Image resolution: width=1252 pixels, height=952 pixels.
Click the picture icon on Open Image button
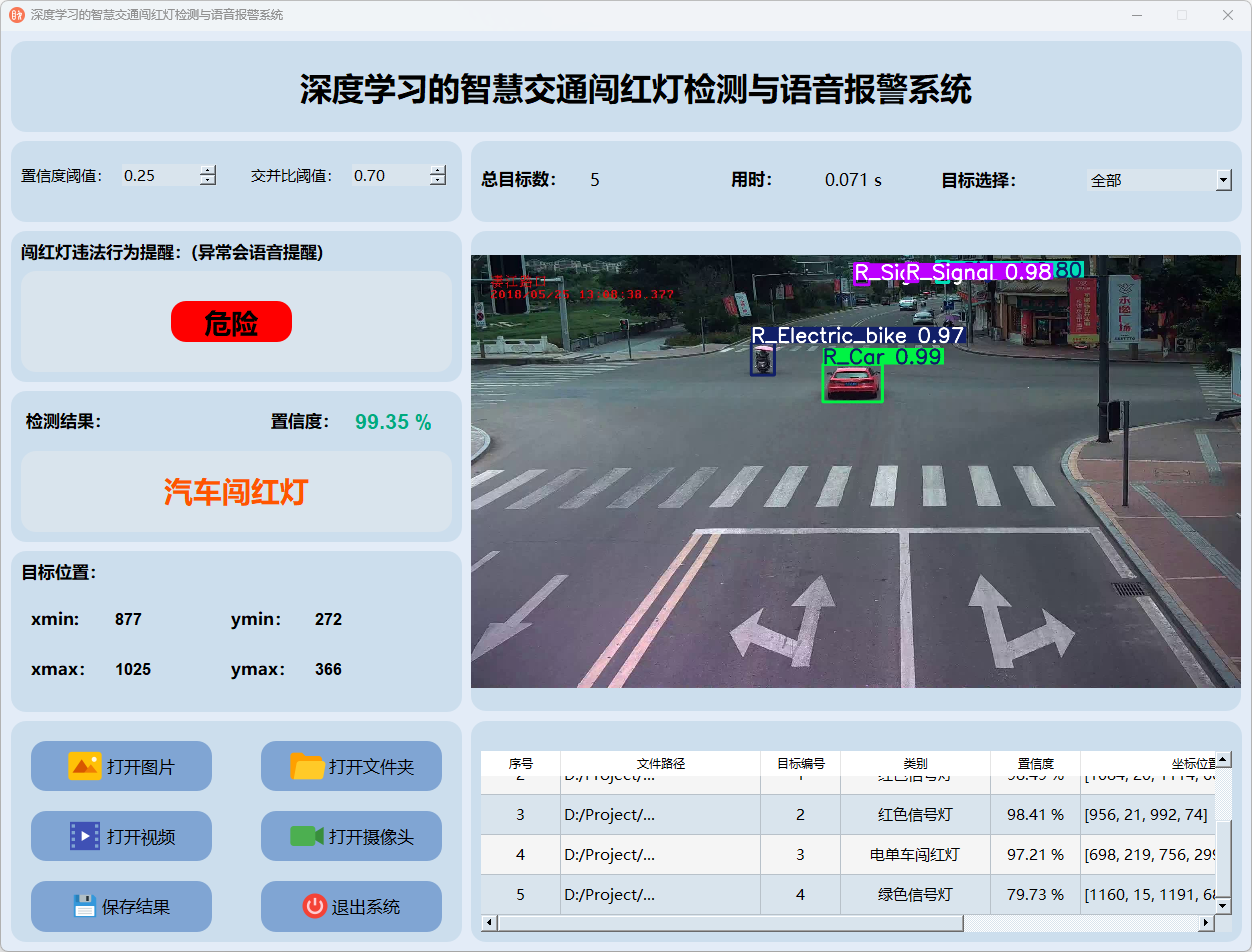85,766
